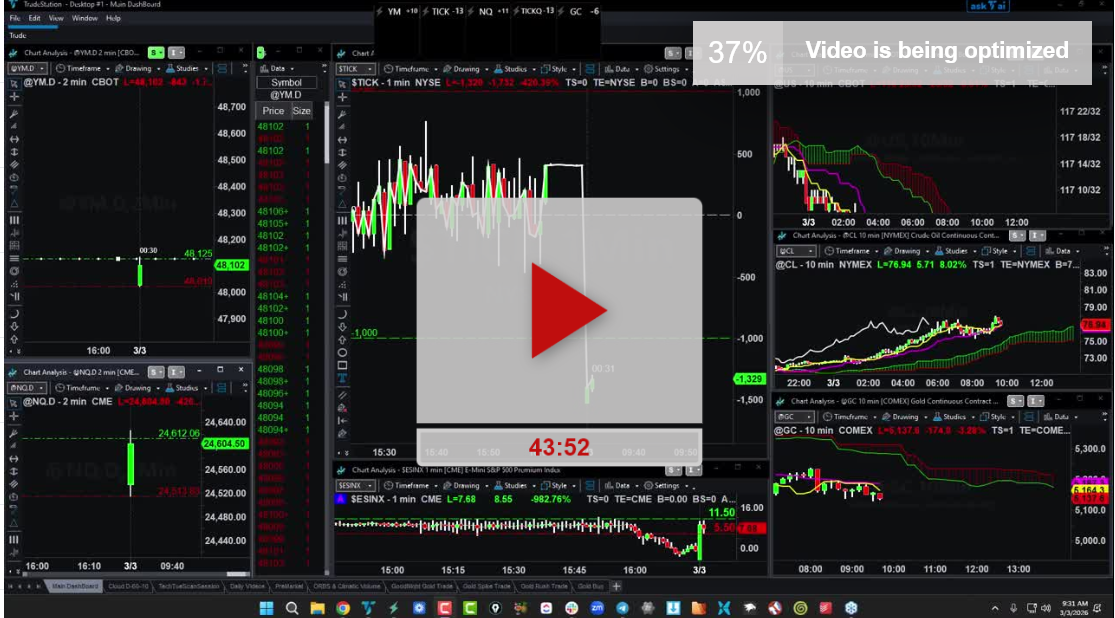
Task: Add a new workspace tab with plus button
Action: (x=616, y=586)
